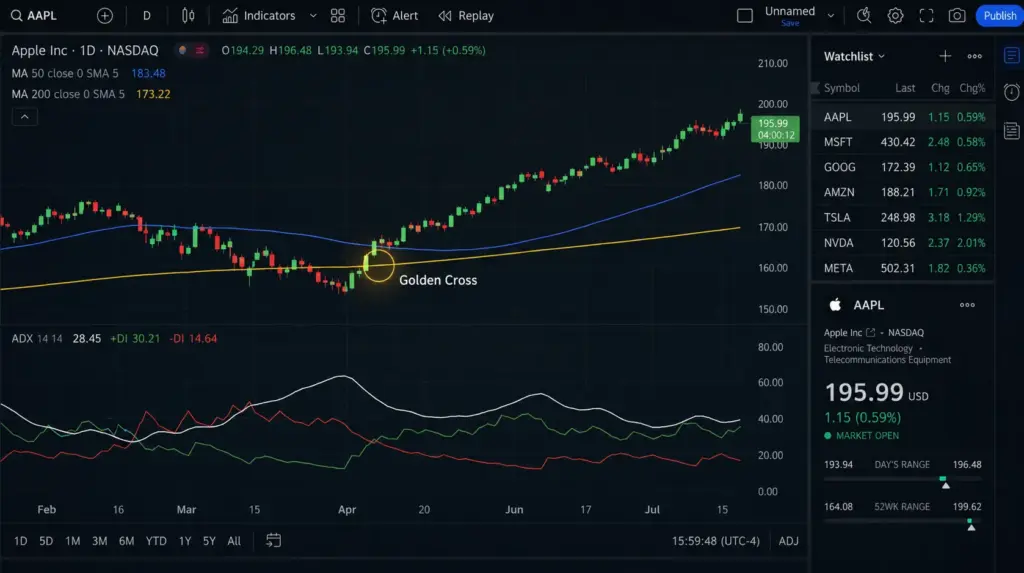Start bar Replay mode
The image size is (1024, 573).
466,16
